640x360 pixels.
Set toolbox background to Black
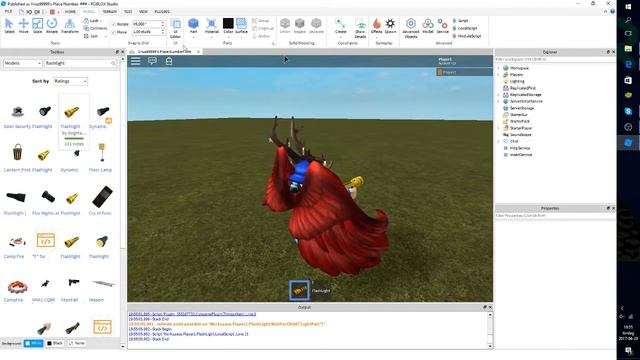click(x=55, y=343)
